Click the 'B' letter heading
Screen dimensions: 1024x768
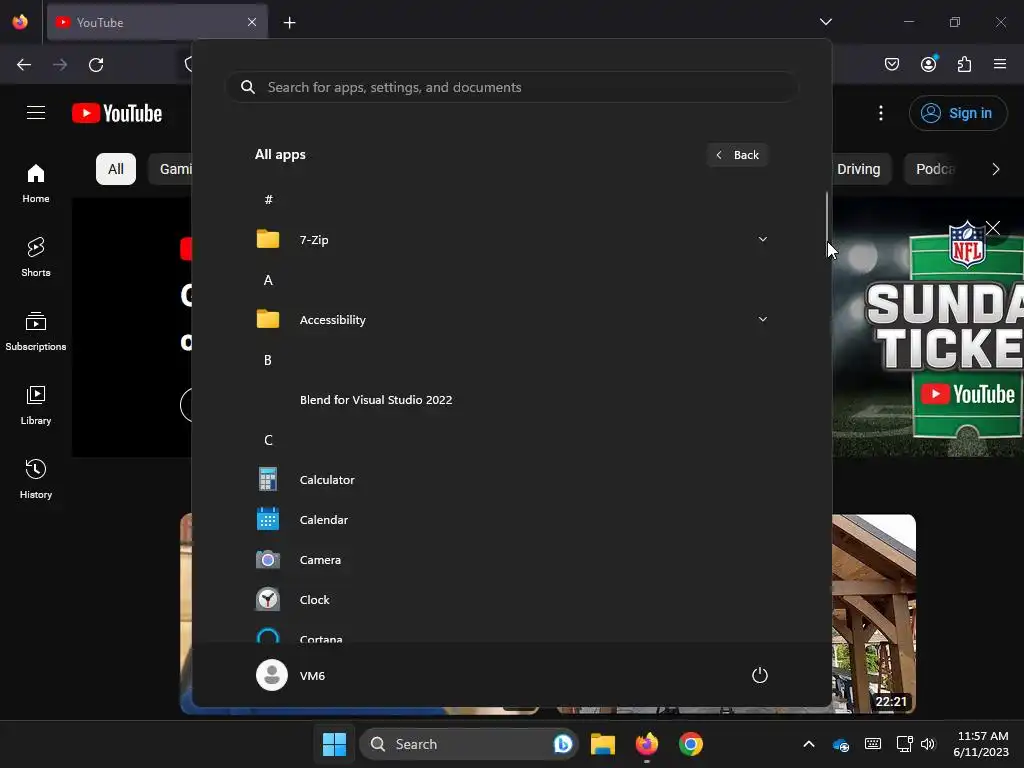268,360
